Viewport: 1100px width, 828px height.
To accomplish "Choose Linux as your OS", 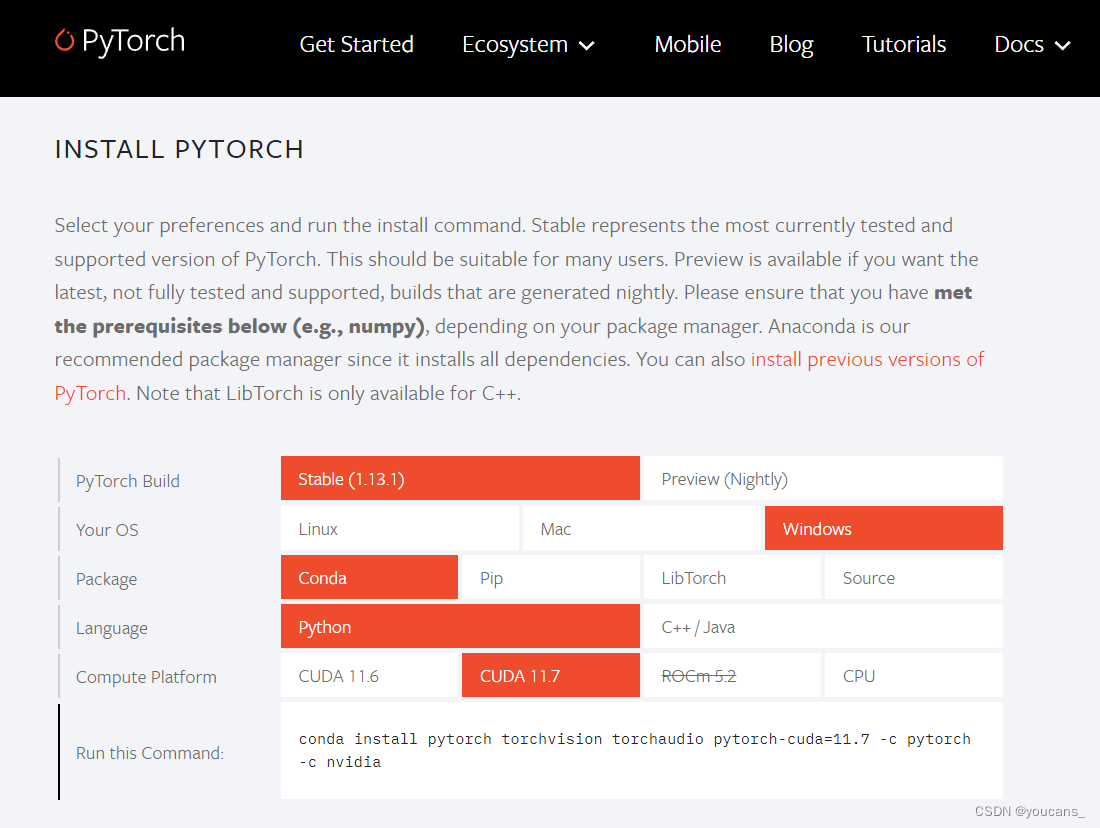I will click(x=400, y=528).
